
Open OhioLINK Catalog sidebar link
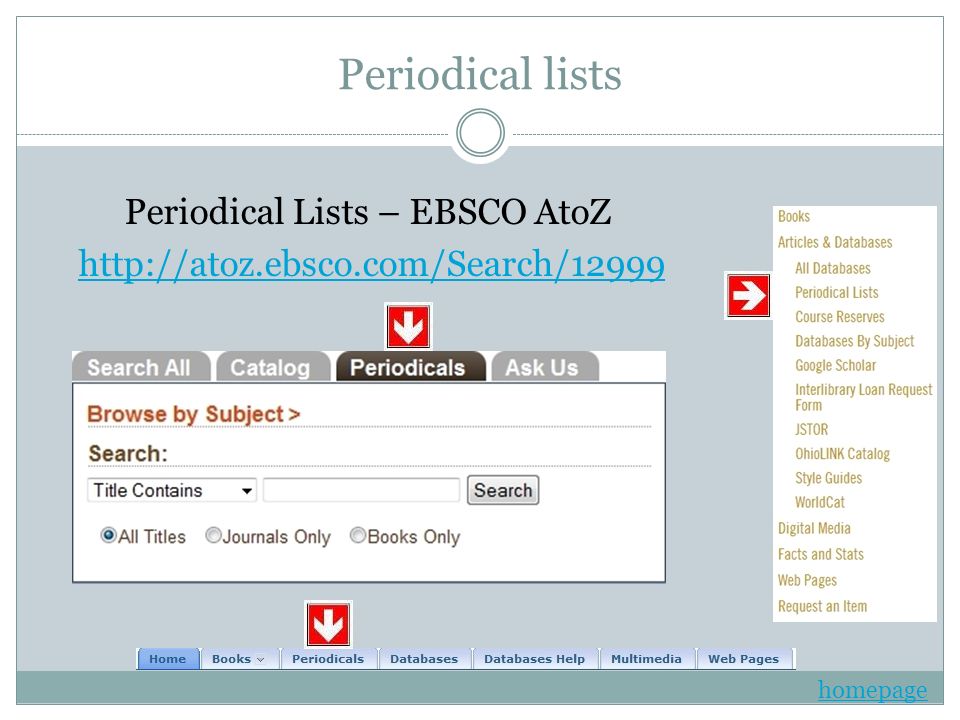pyautogui.click(x=842, y=454)
